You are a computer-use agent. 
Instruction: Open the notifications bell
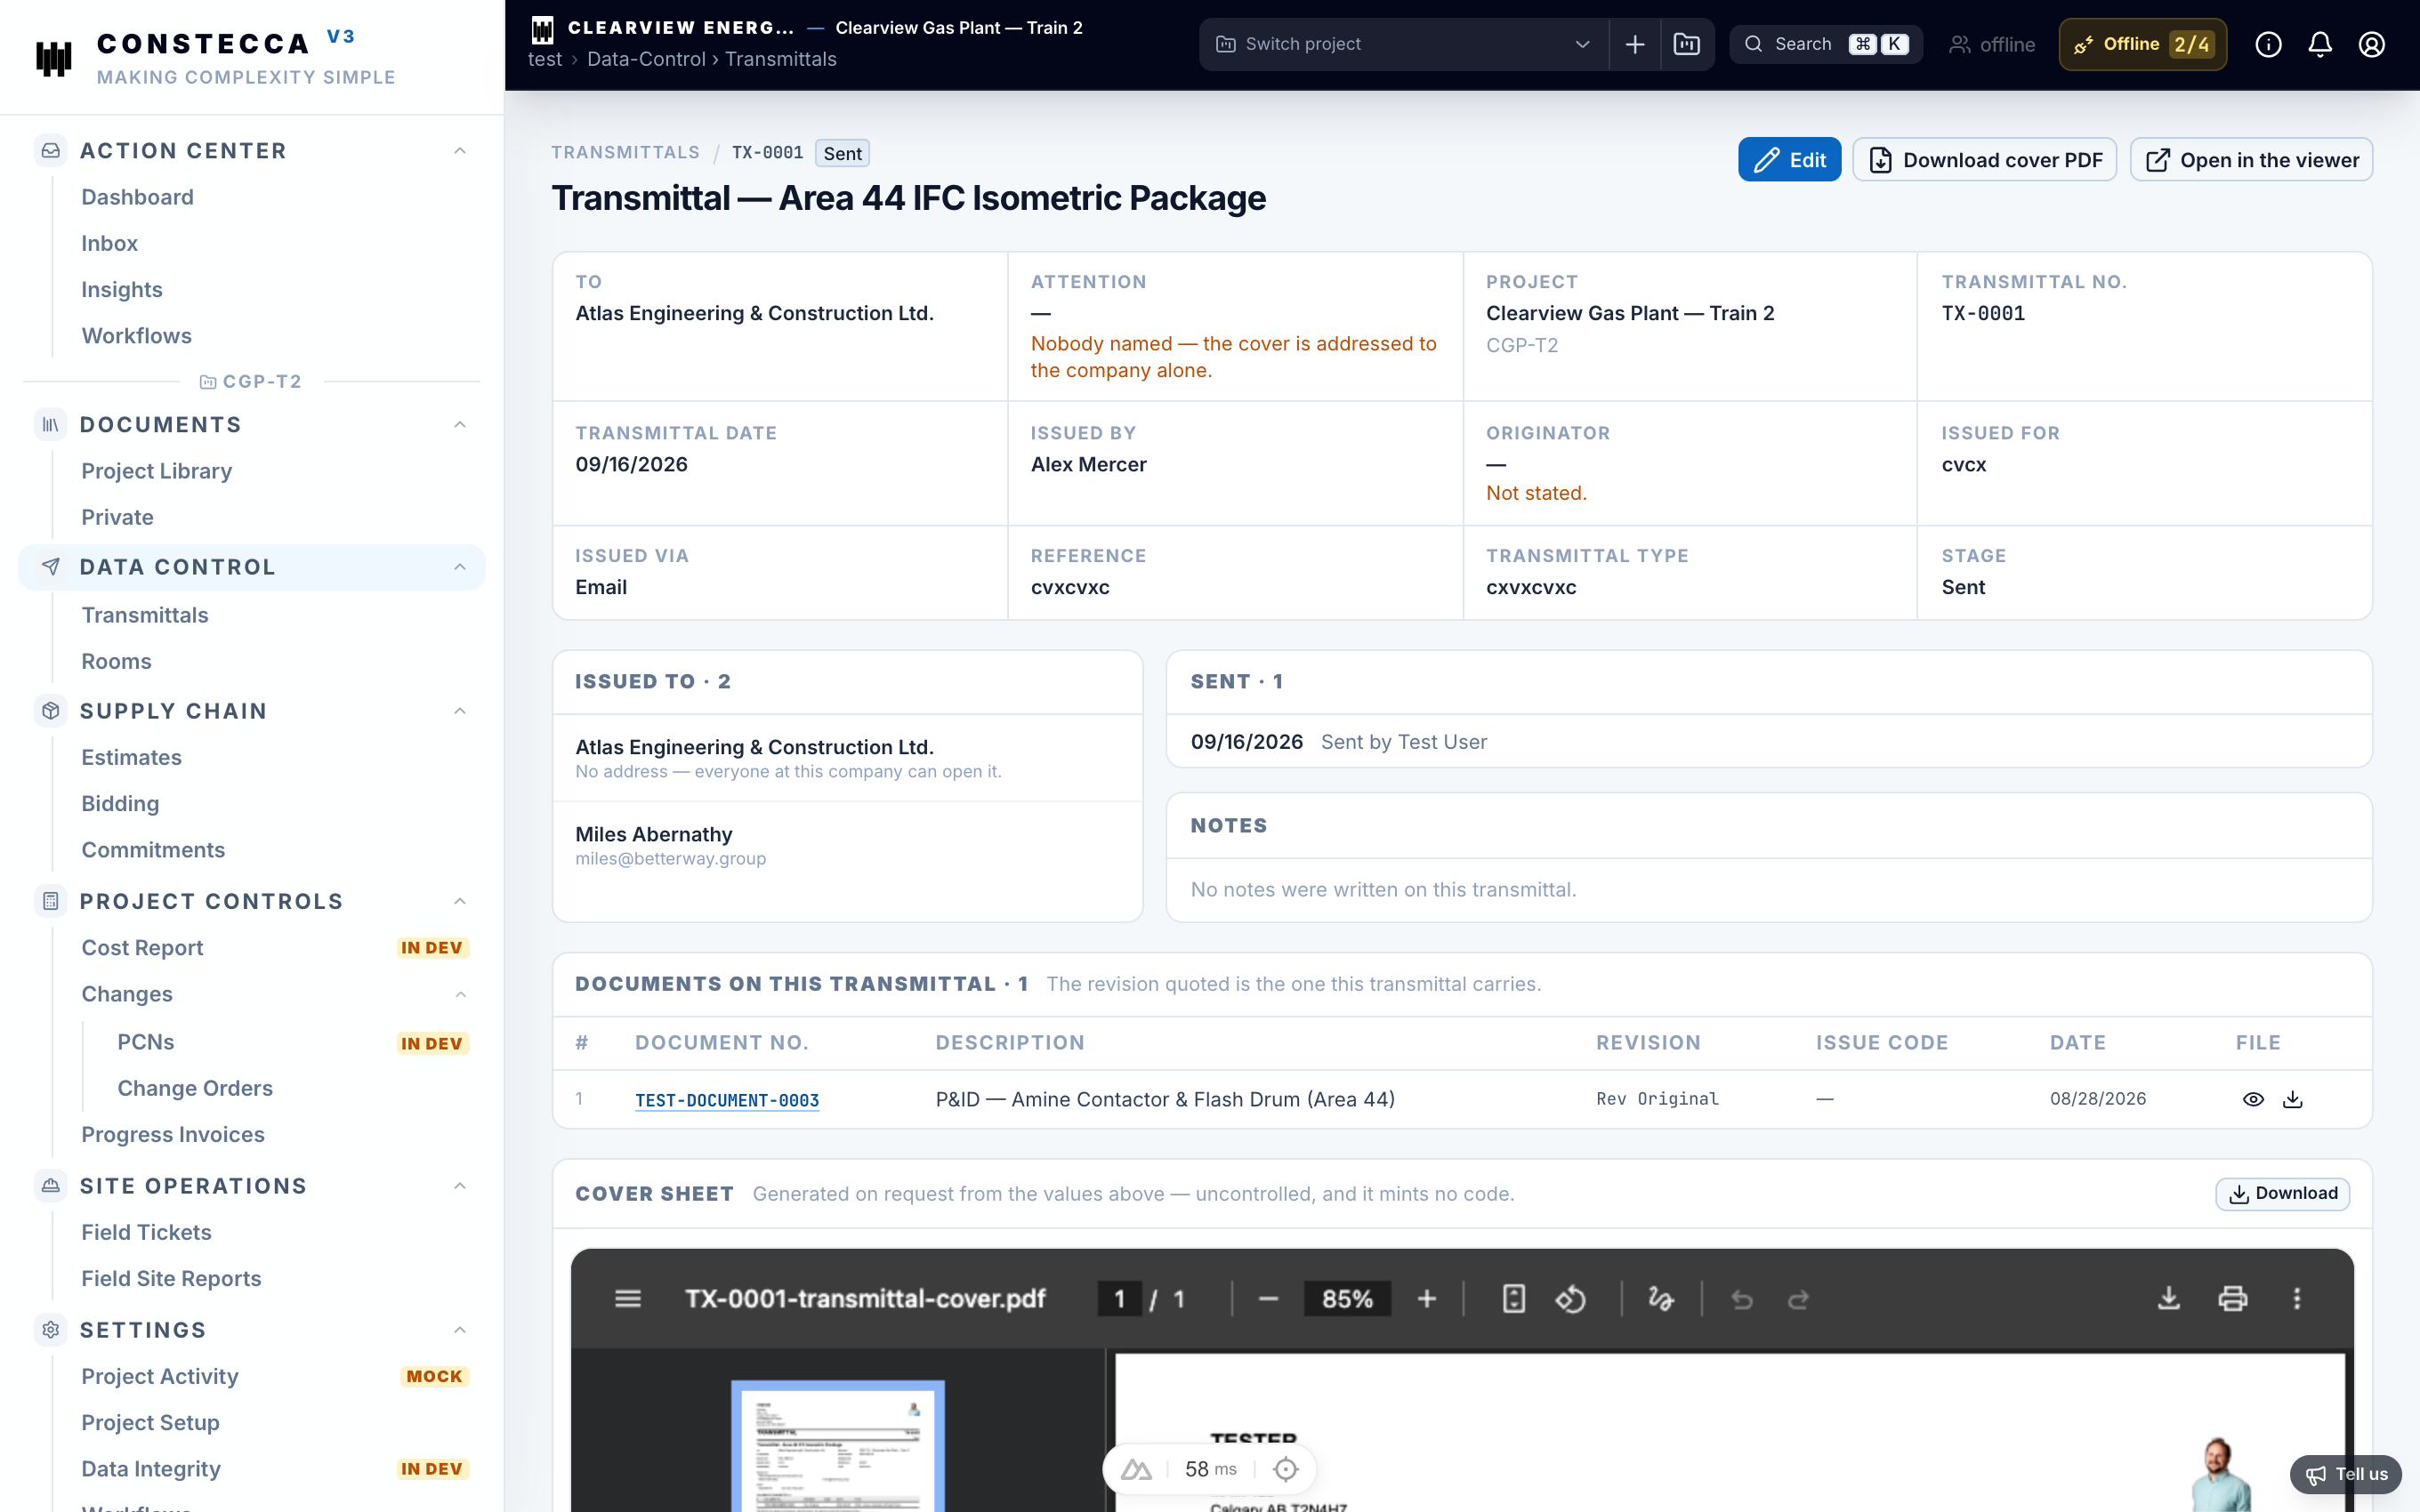tap(2320, 44)
